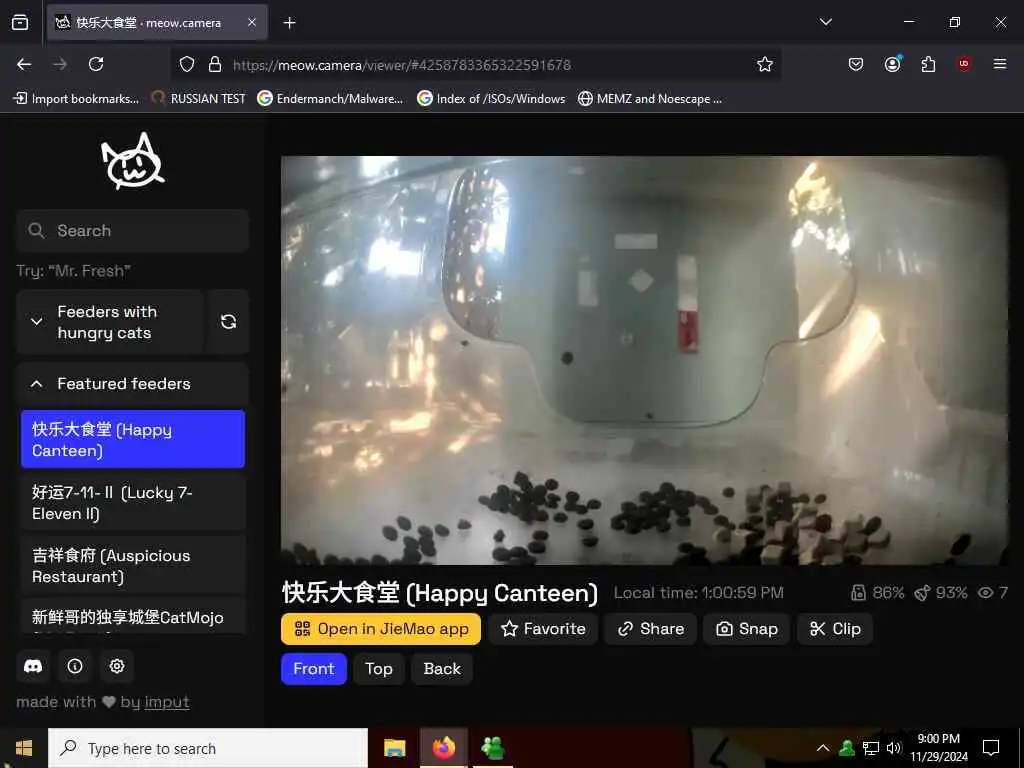Image resolution: width=1024 pixels, height=768 pixels.
Task: Switch to the Top camera view
Action: coord(379,669)
